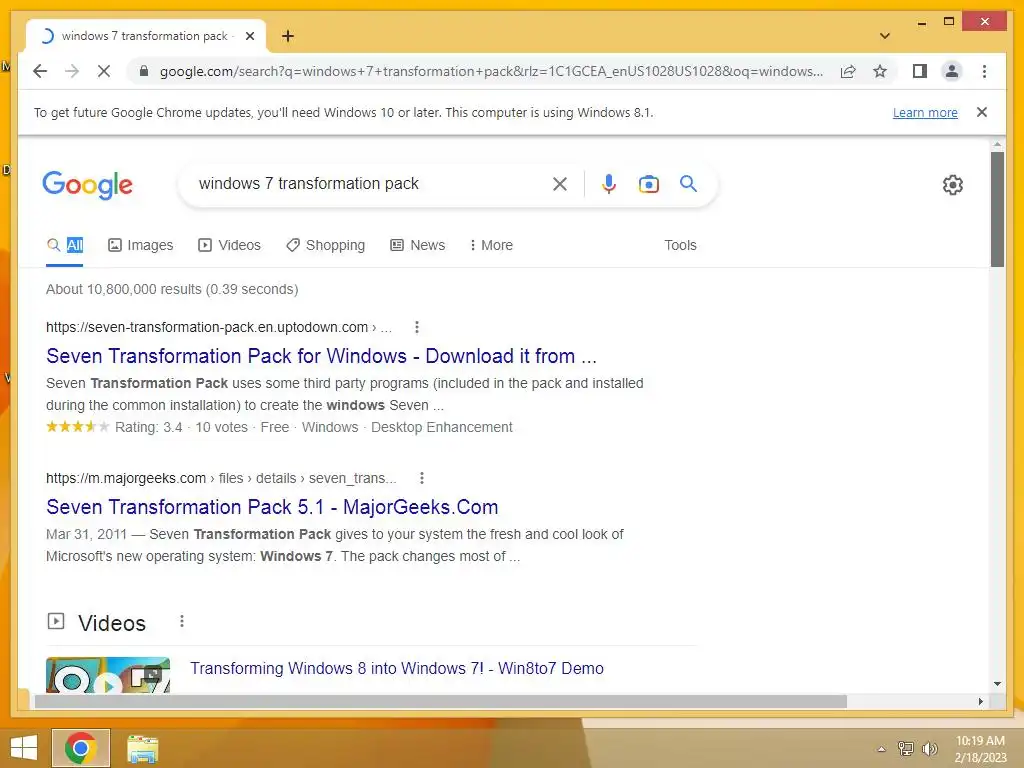Clear the search box text
The image size is (1024, 768).
coord(560,184)
